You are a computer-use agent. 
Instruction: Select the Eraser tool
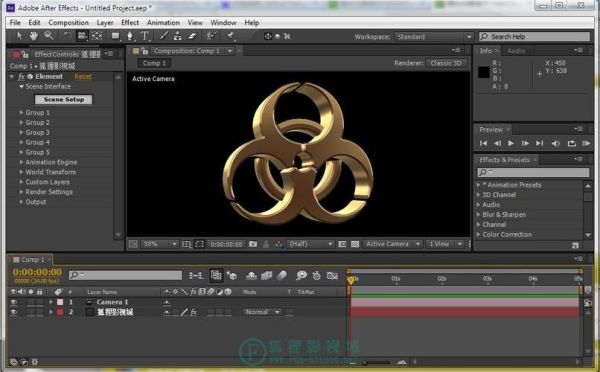[x=192, y=36]
